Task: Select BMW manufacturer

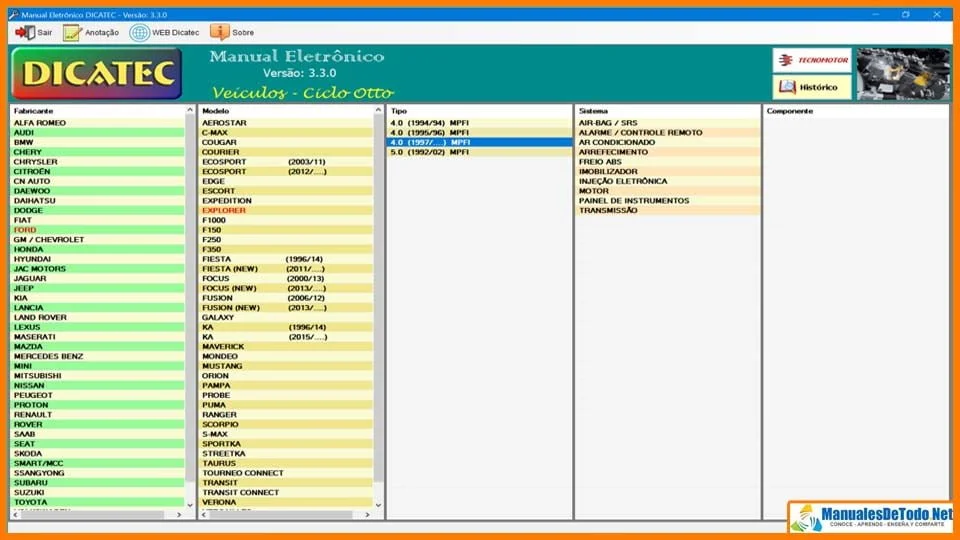Action: [x=98, y=143]
